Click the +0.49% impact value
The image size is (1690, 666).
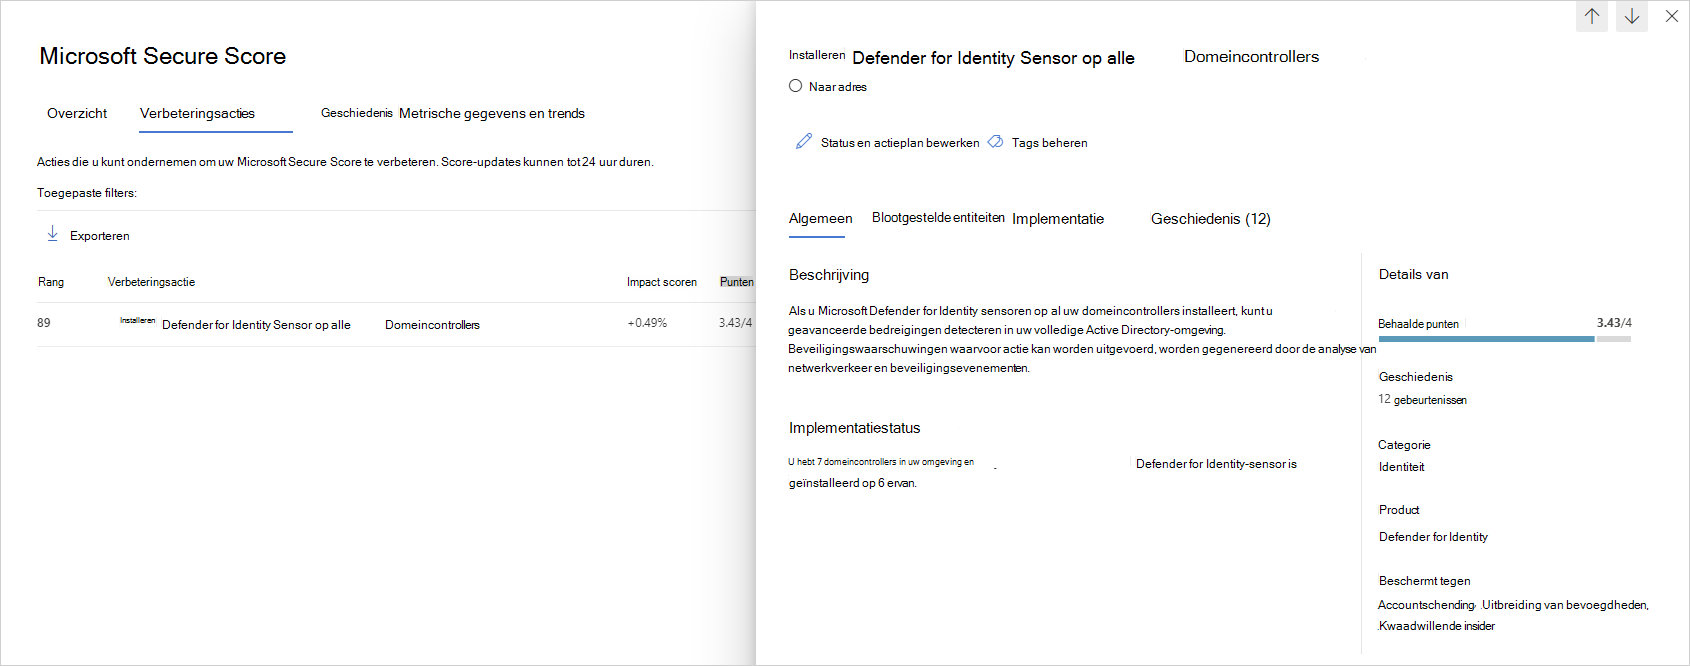point(647,323)
